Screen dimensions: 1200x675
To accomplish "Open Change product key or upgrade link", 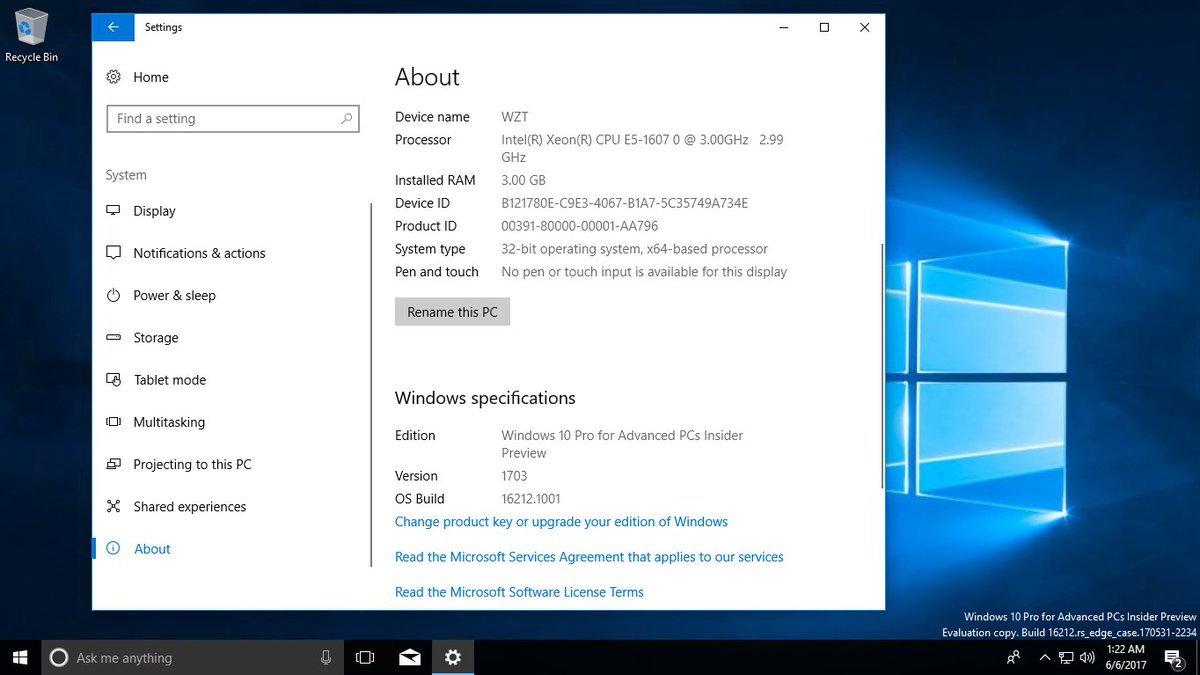I will pyautogui.click(x=561, y=521).
